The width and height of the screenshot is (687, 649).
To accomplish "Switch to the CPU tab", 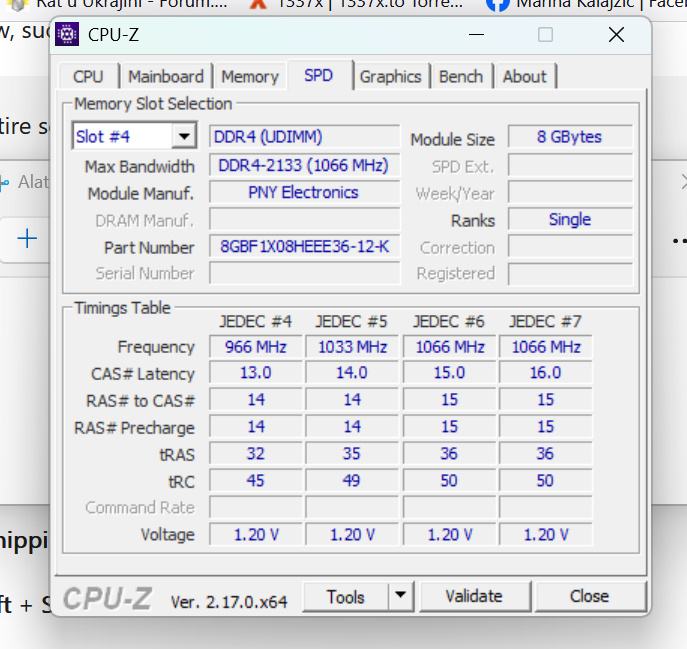I will point(88,77).
